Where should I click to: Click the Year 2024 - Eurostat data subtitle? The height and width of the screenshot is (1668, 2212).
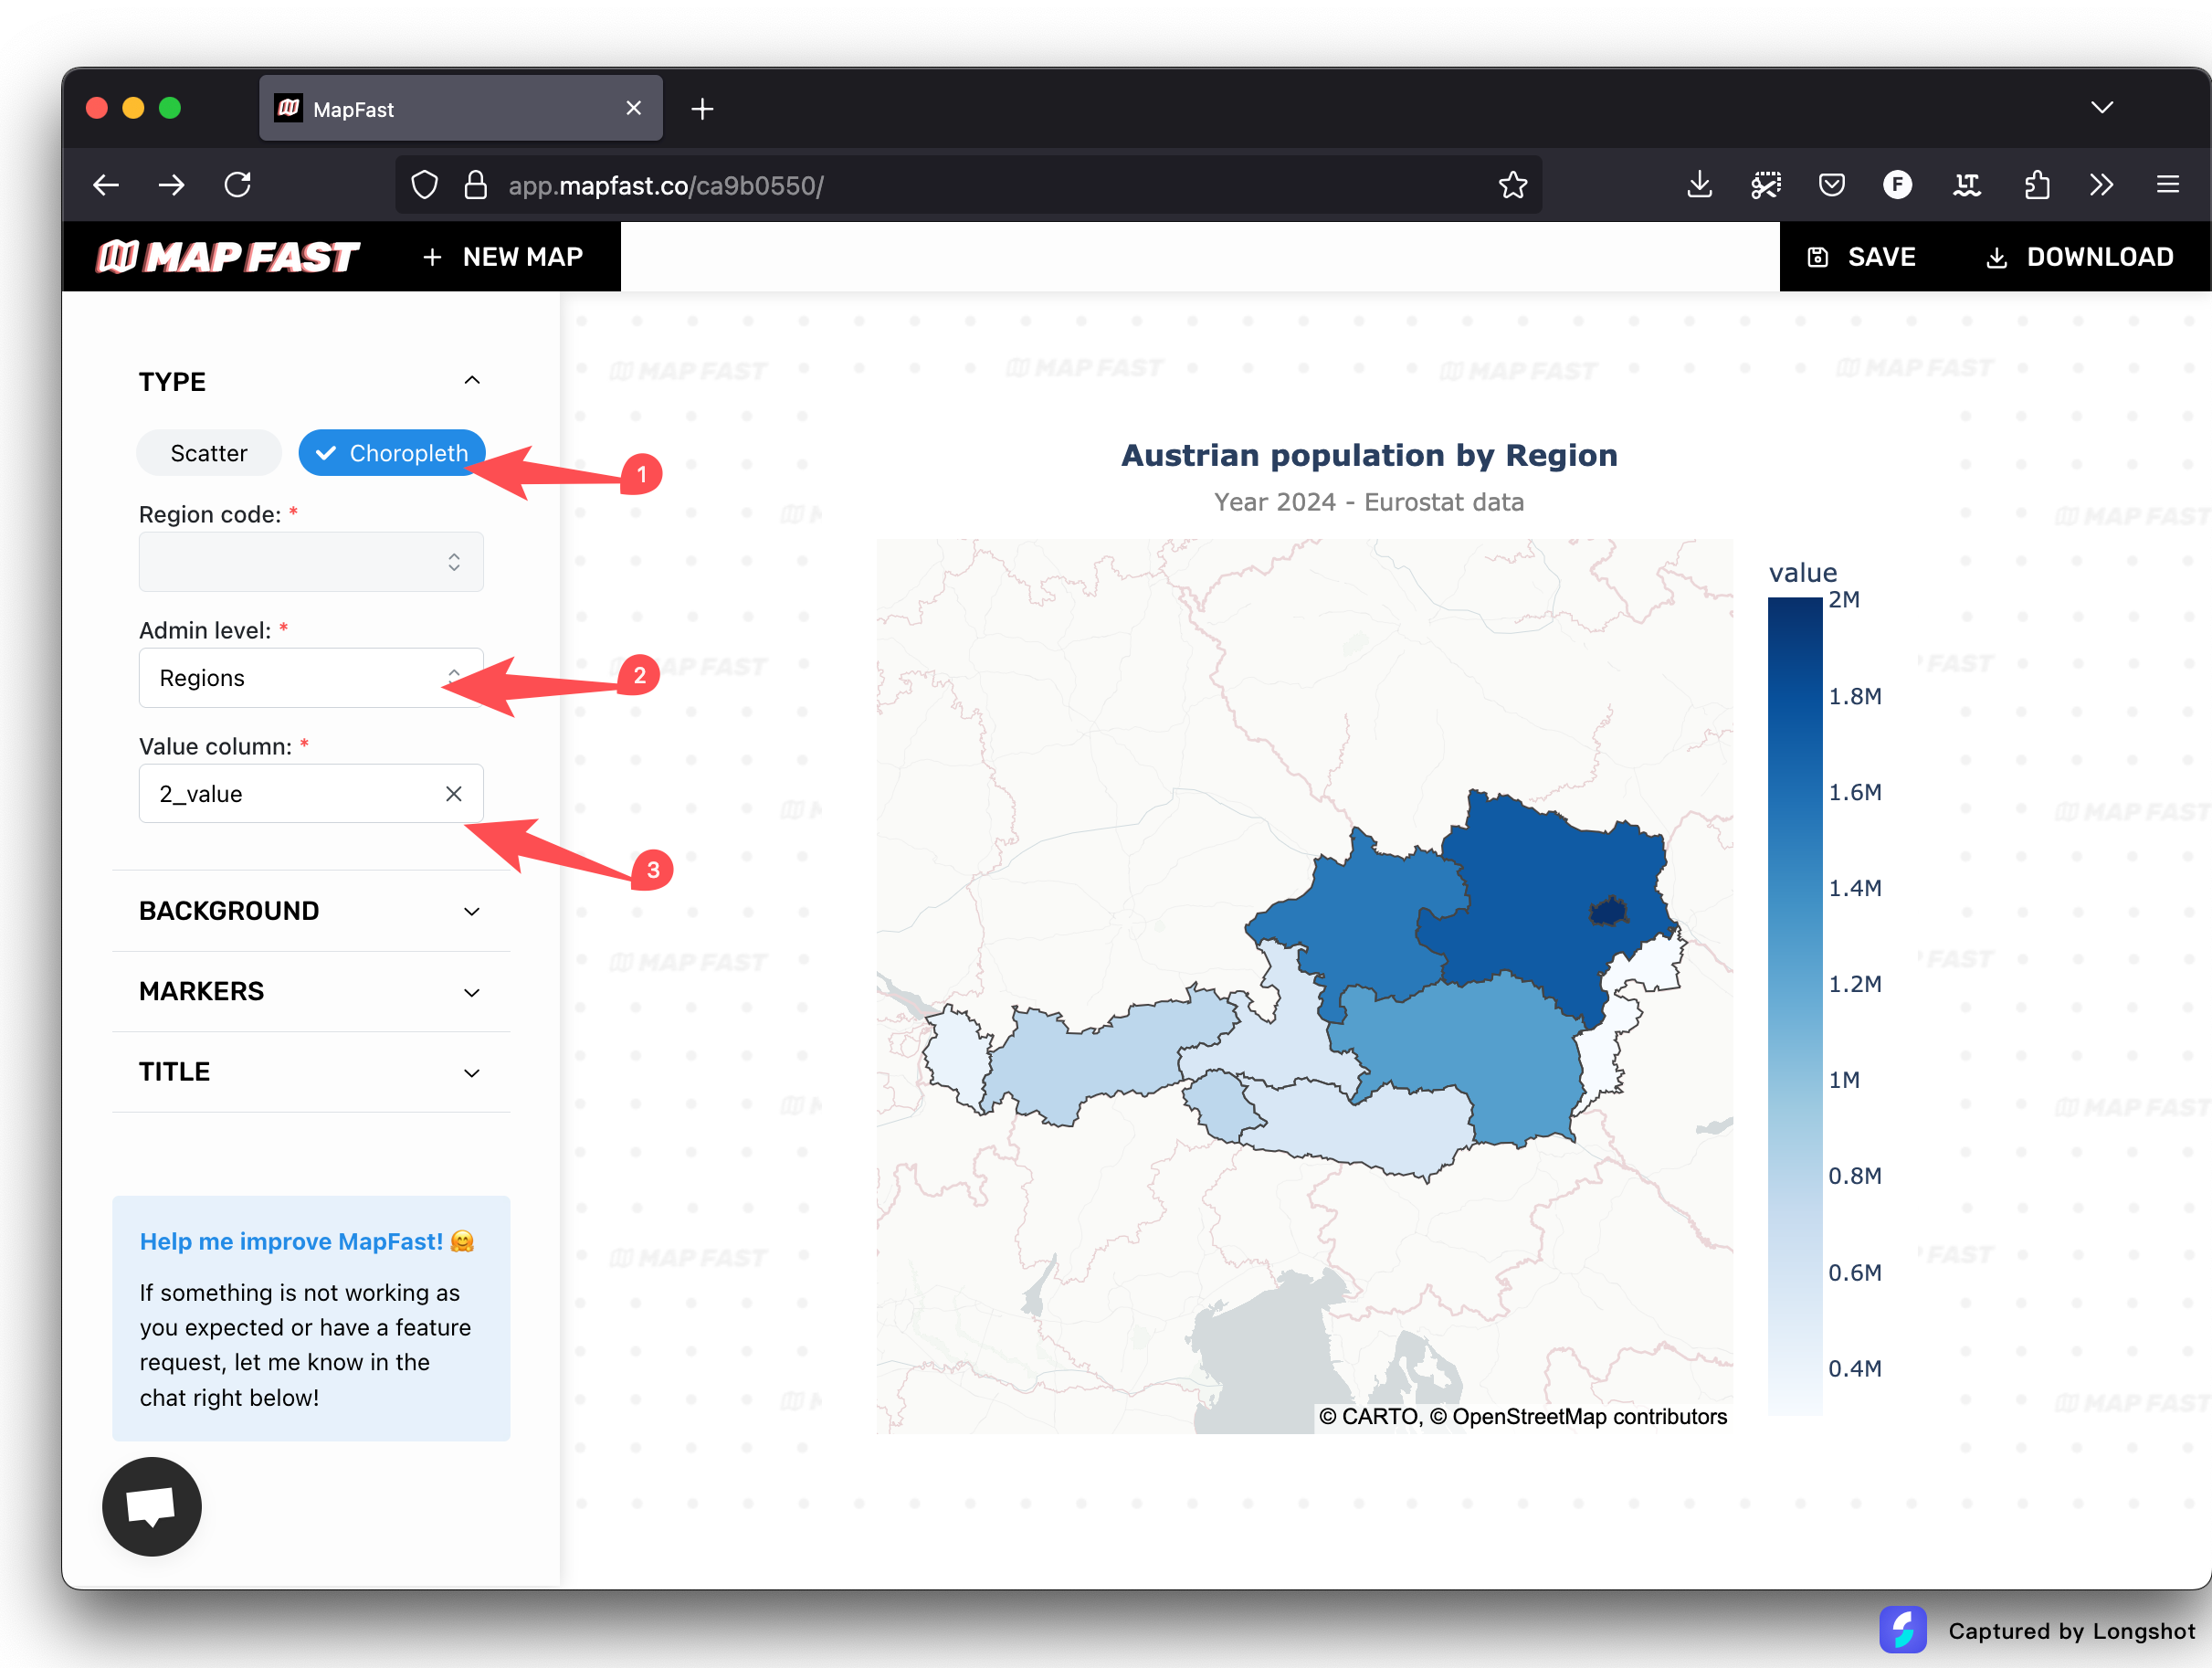[x=1369, y=502]
